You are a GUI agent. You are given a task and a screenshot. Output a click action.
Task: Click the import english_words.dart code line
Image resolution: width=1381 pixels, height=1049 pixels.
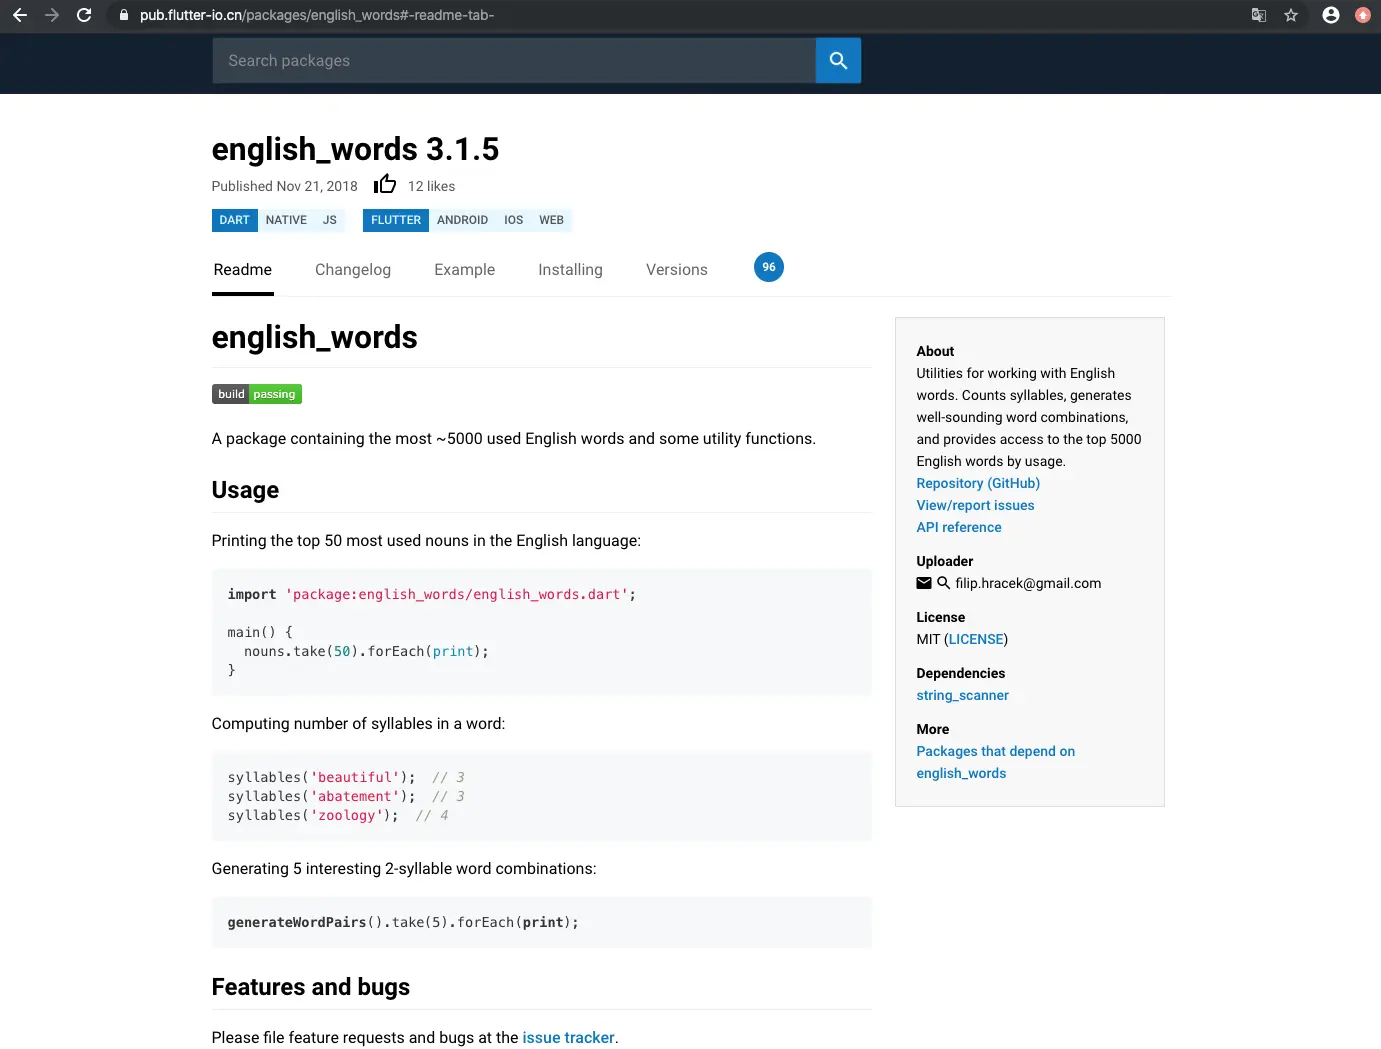pos(432,594)
